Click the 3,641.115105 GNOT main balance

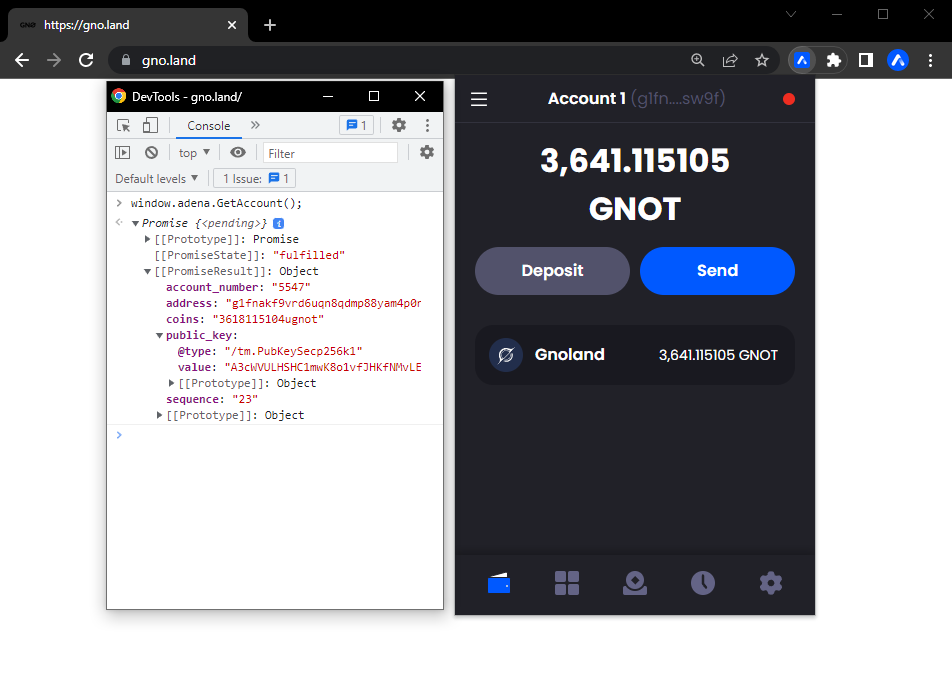pos(634,185)
